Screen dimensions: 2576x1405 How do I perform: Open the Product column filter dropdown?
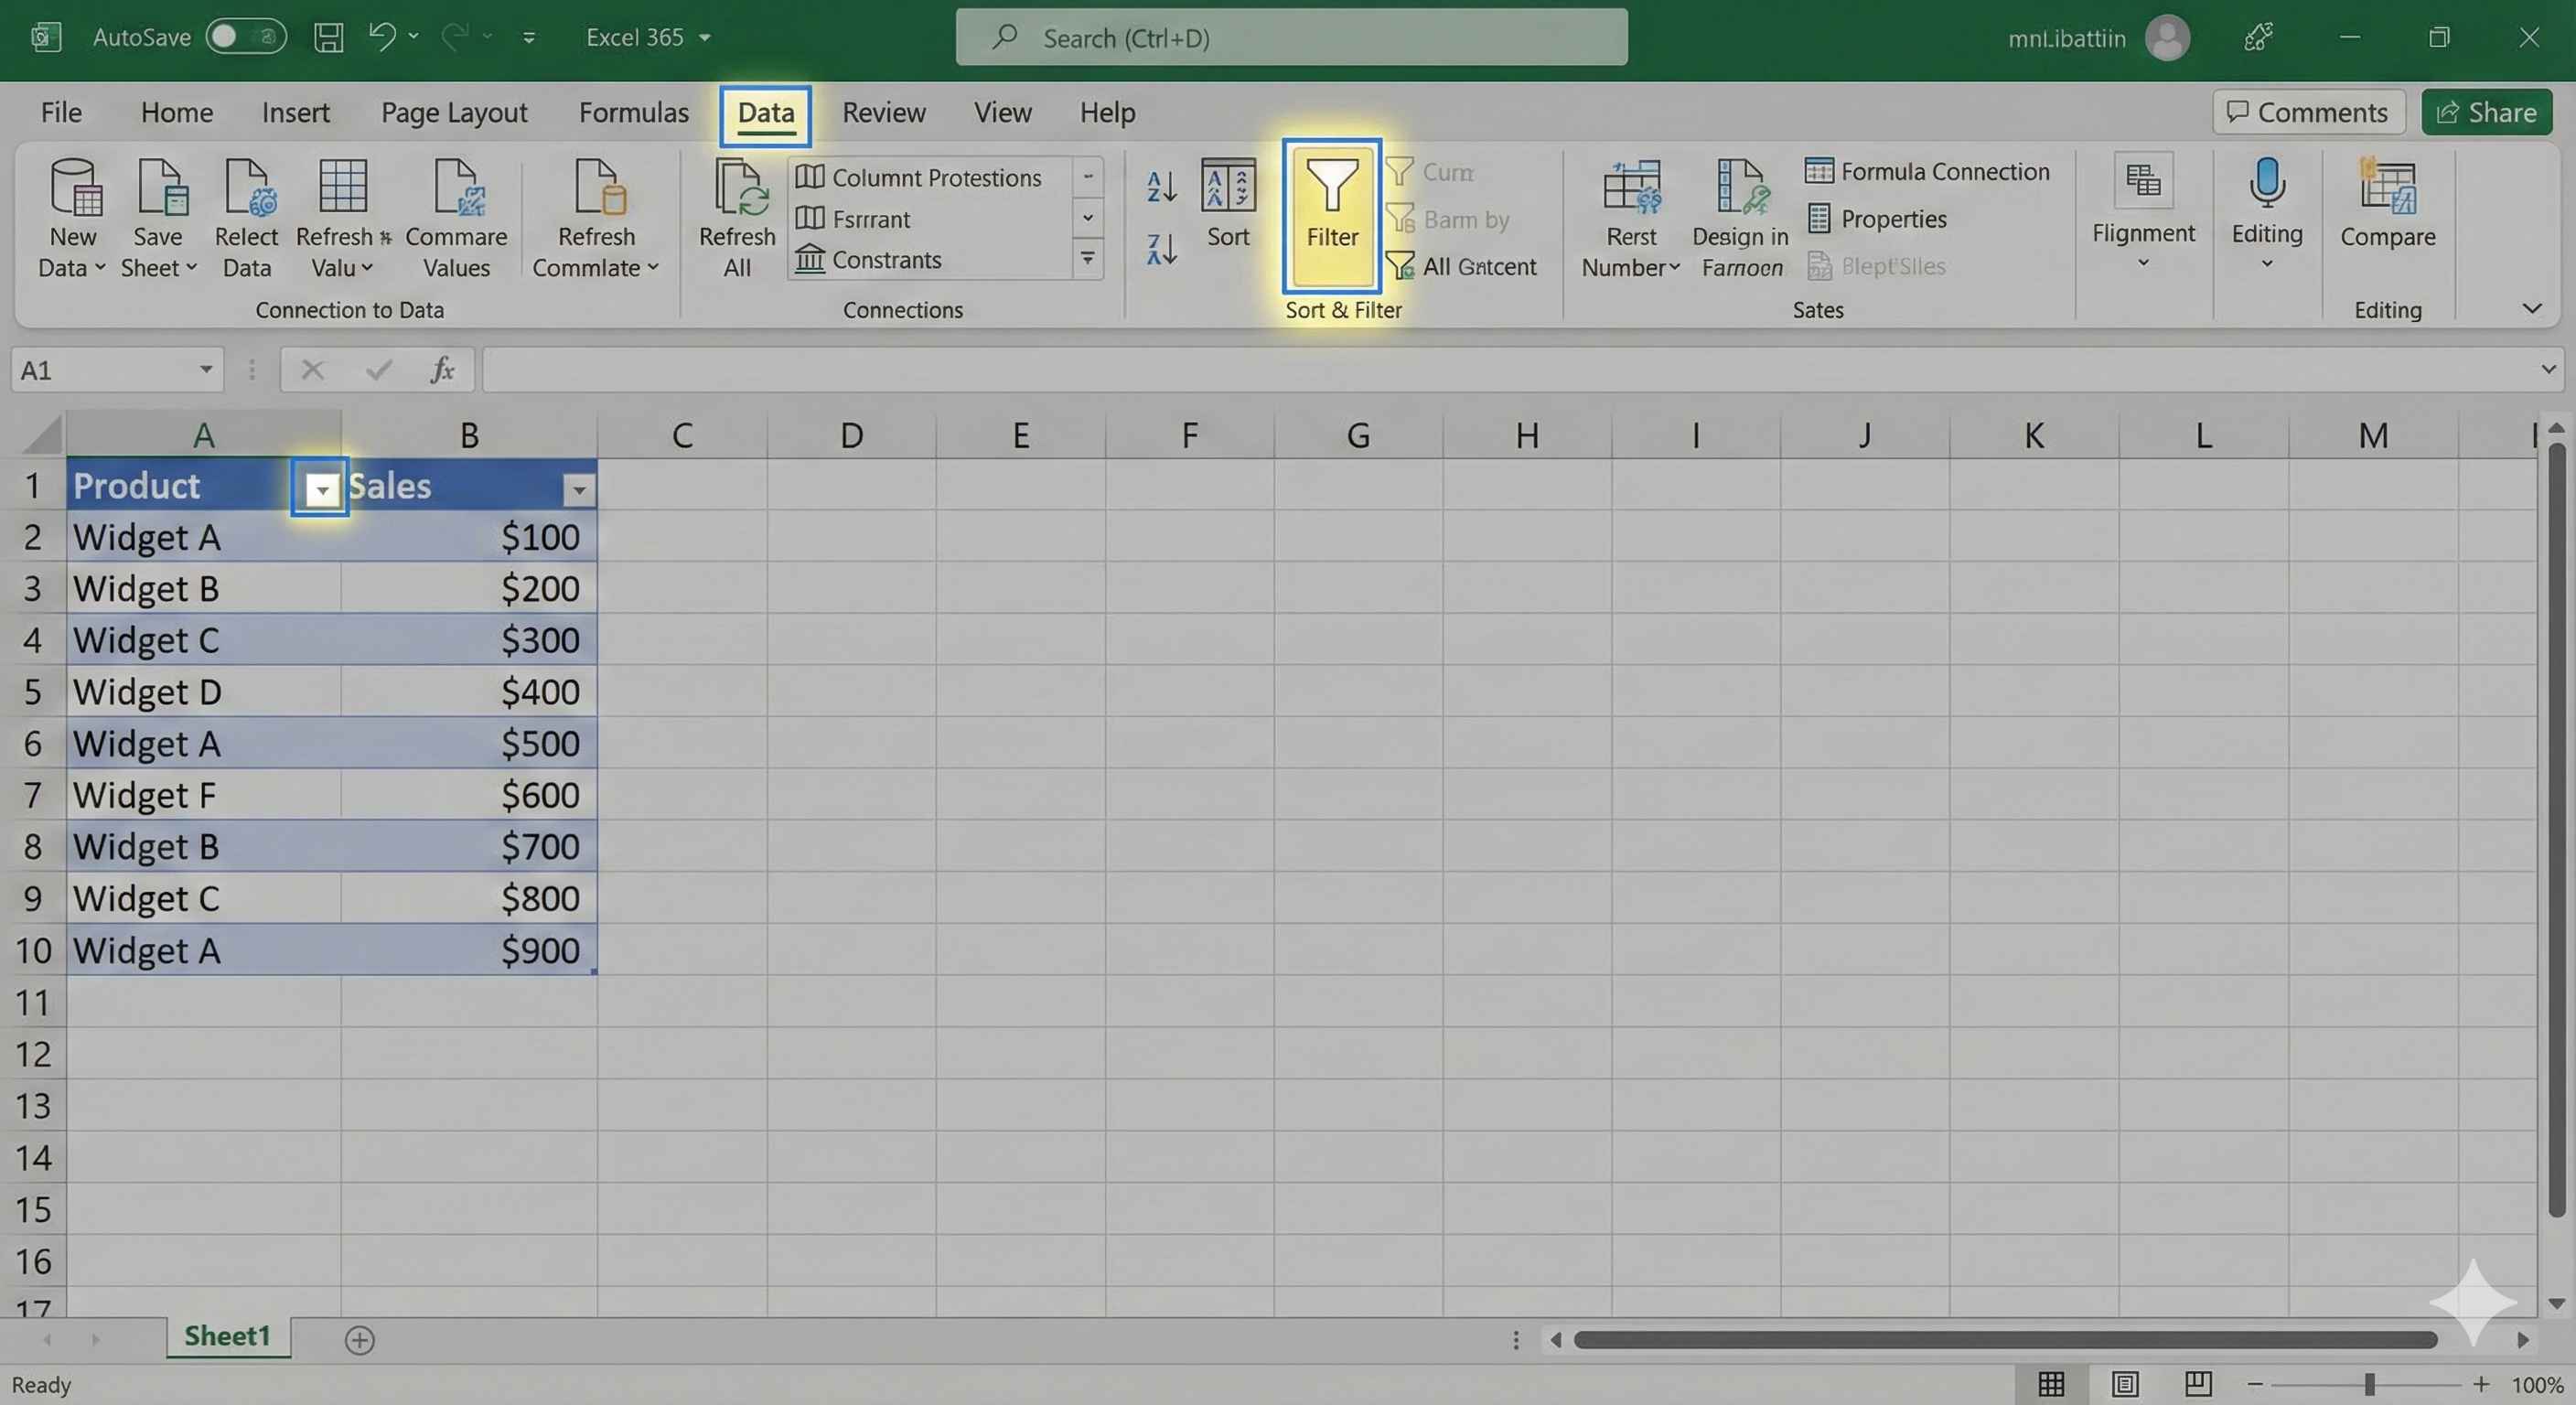(321, 489)
